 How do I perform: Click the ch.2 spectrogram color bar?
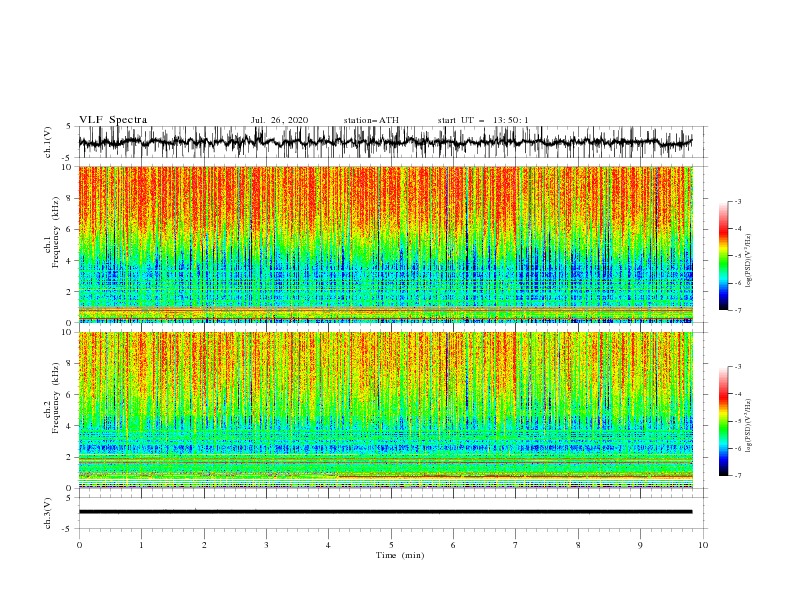(724, 421)
